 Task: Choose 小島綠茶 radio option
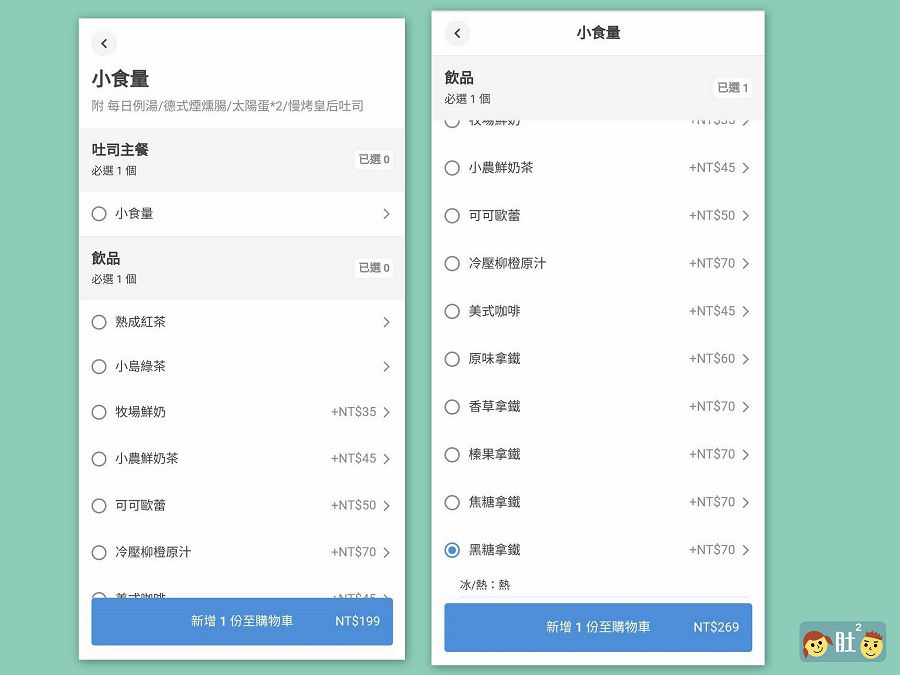pyautogui.click(x=99, y=366)
